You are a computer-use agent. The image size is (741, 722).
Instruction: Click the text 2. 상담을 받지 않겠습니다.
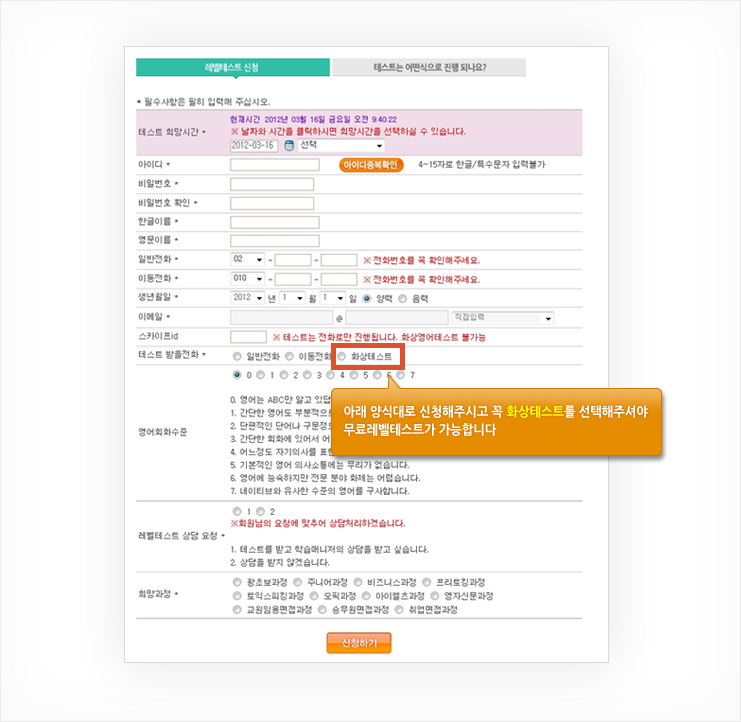point(280,563)
